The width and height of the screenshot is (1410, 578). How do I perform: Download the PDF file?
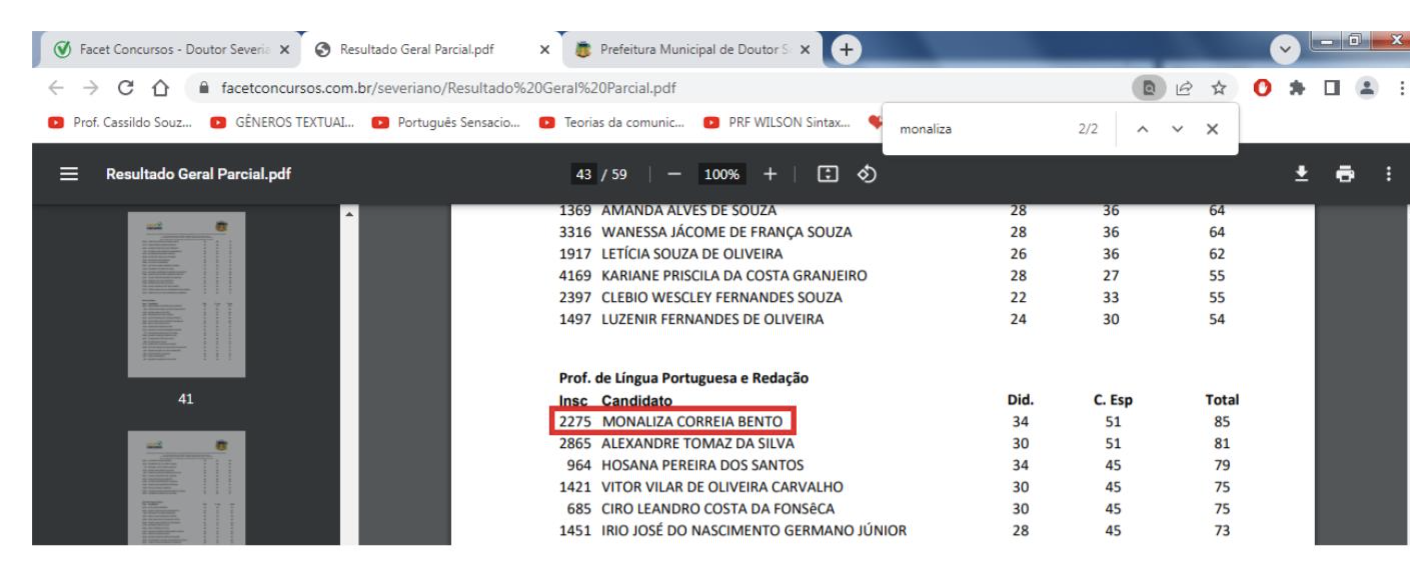pos(1301,174)
